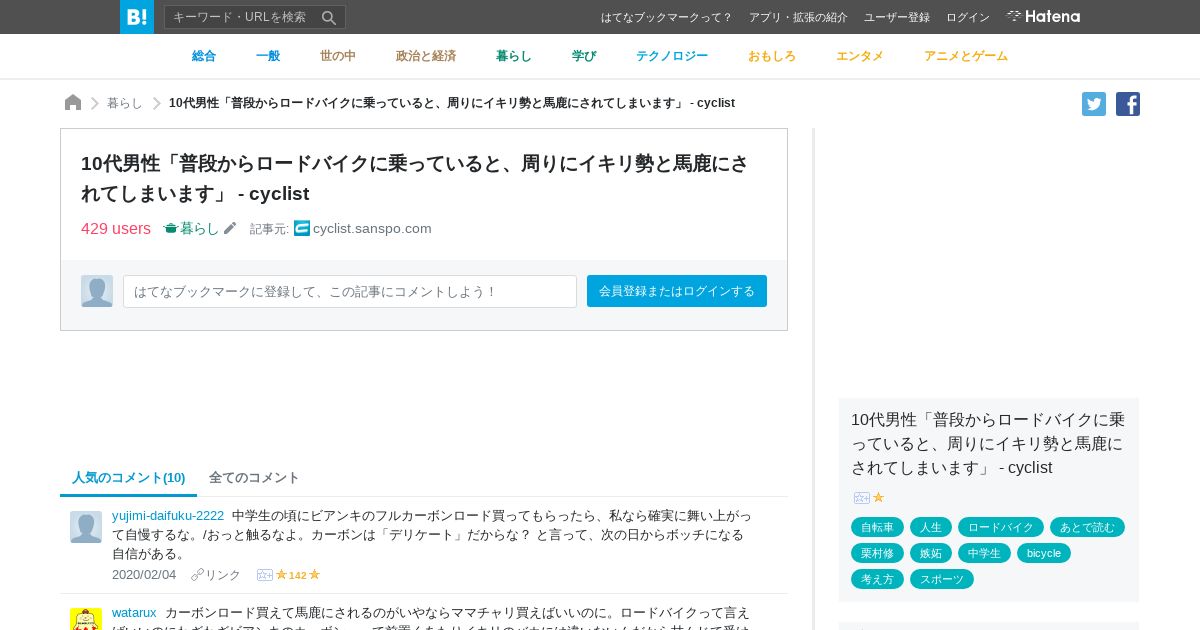Click 会員登録またはログインする button
Screen dimensions: 1200x630
tap(677, 291)
